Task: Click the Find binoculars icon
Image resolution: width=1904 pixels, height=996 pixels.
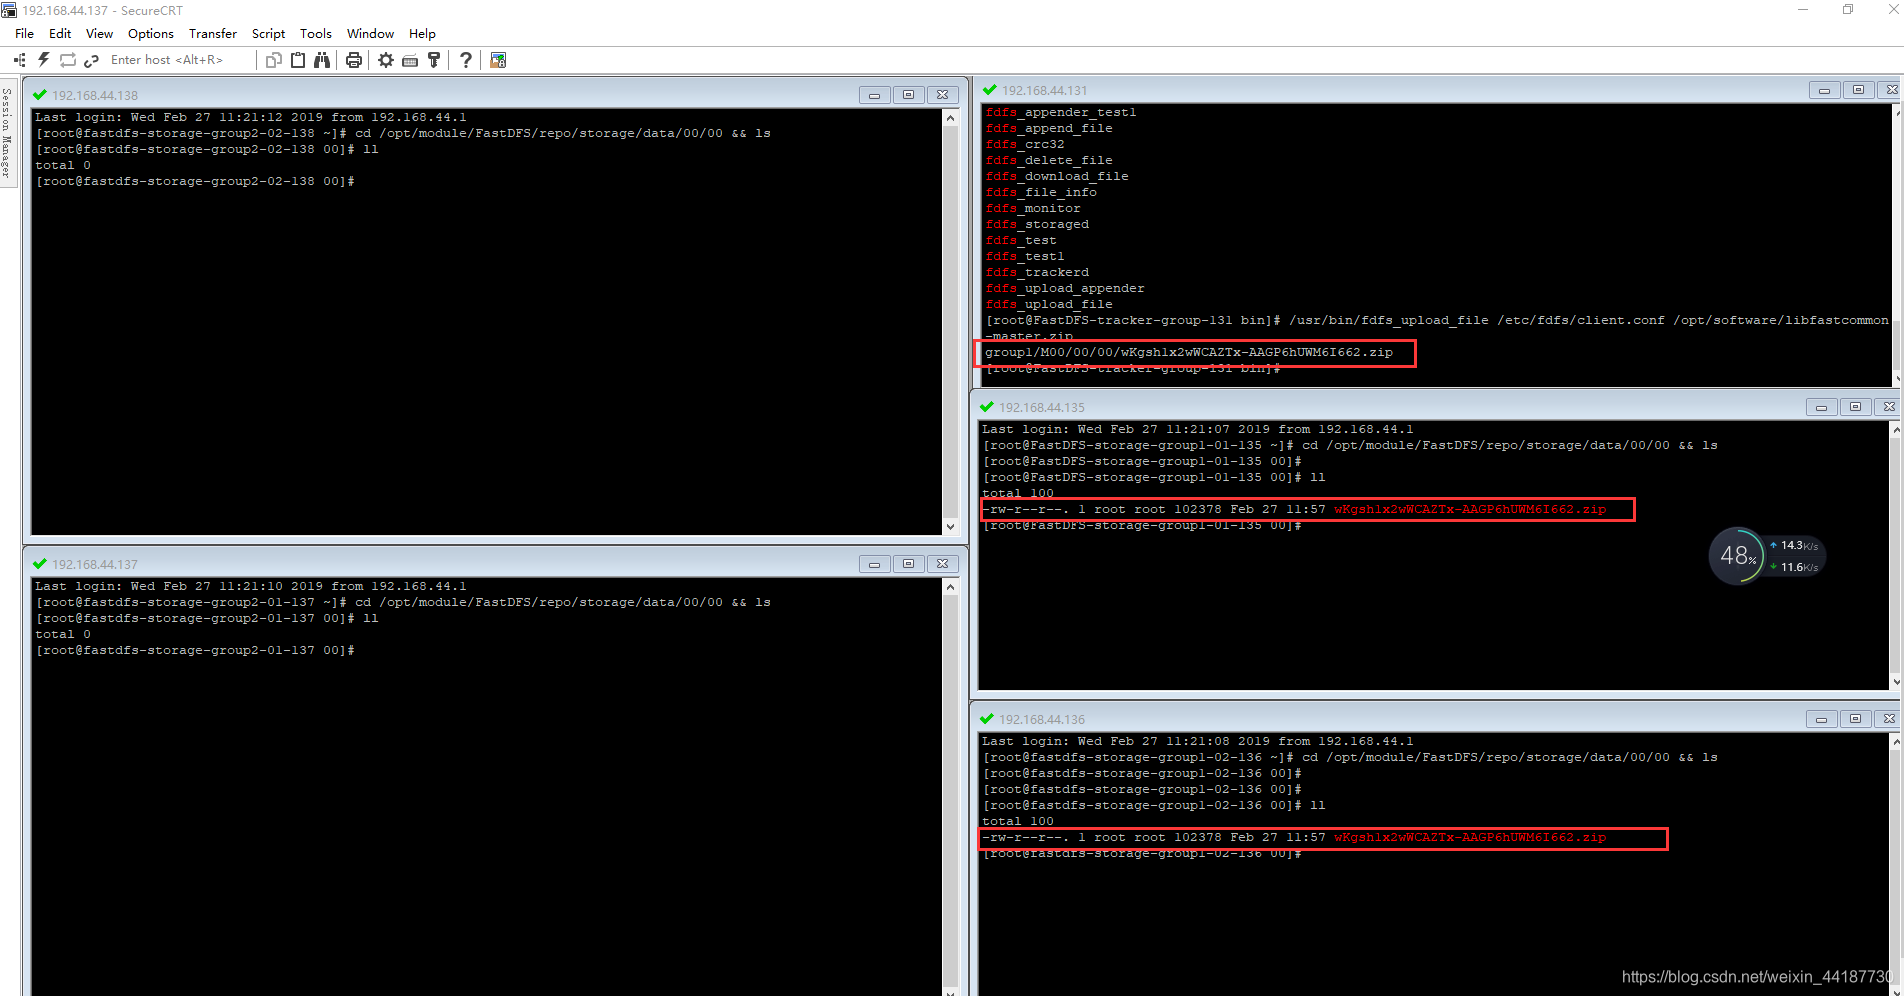Action: tap(322, 60)
